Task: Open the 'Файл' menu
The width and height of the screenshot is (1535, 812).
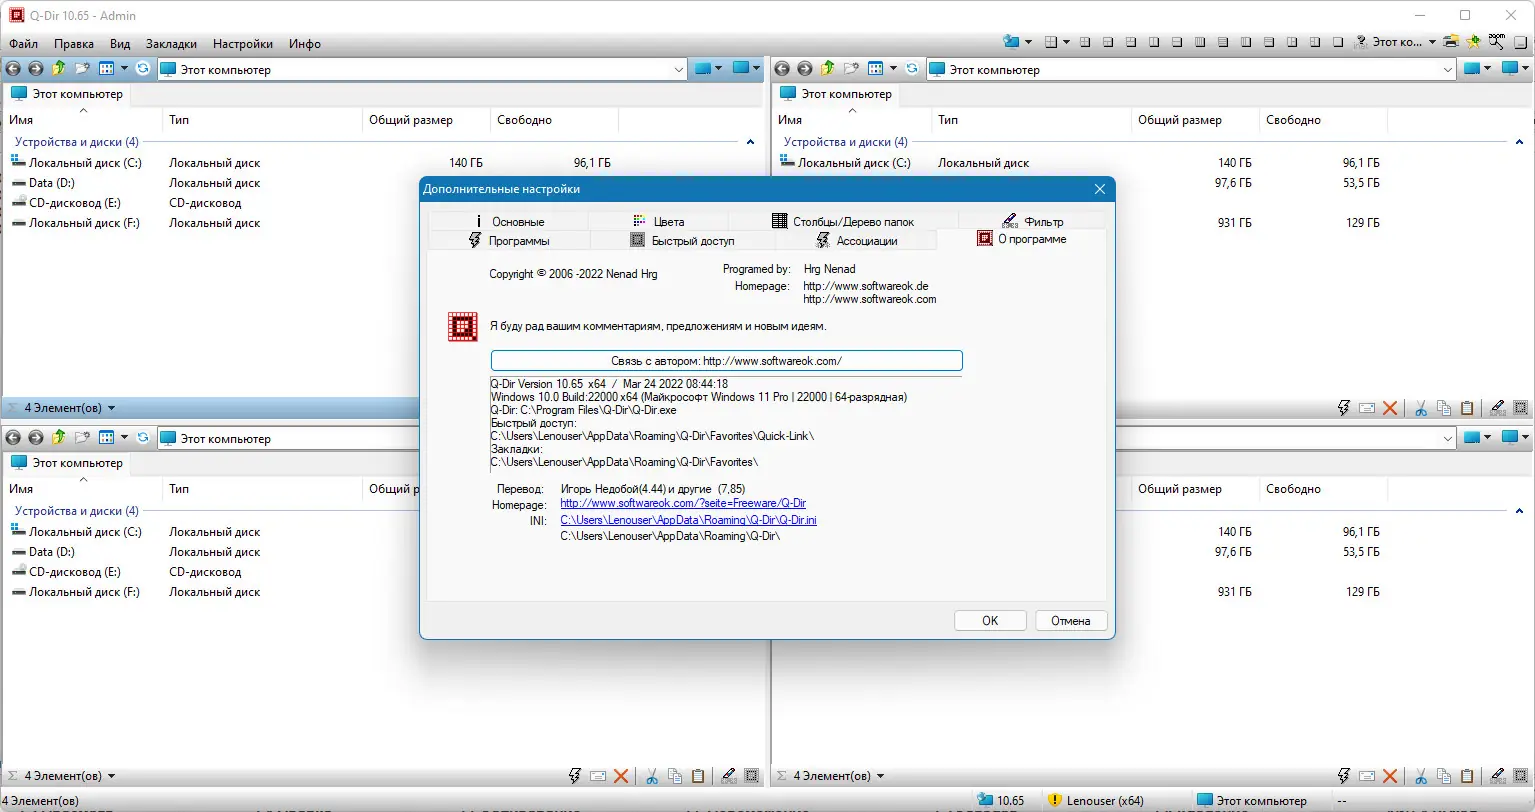Action: (23, 44)
